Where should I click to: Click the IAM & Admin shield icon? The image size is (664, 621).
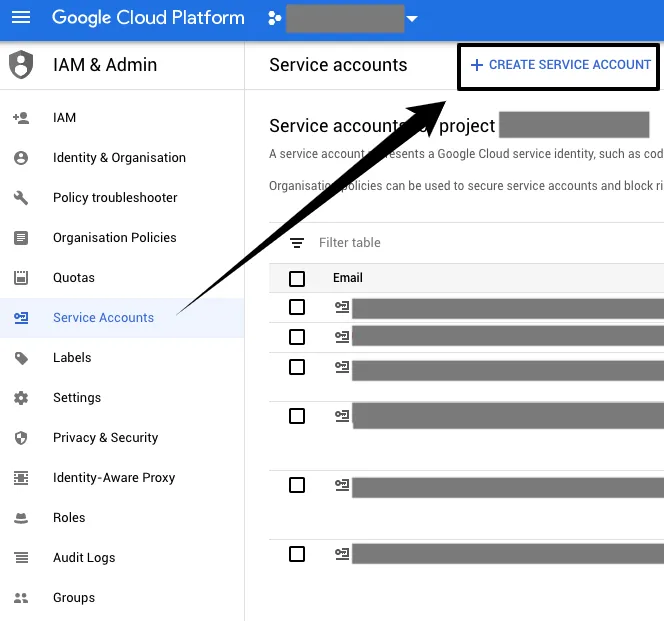tap(21, 65)
